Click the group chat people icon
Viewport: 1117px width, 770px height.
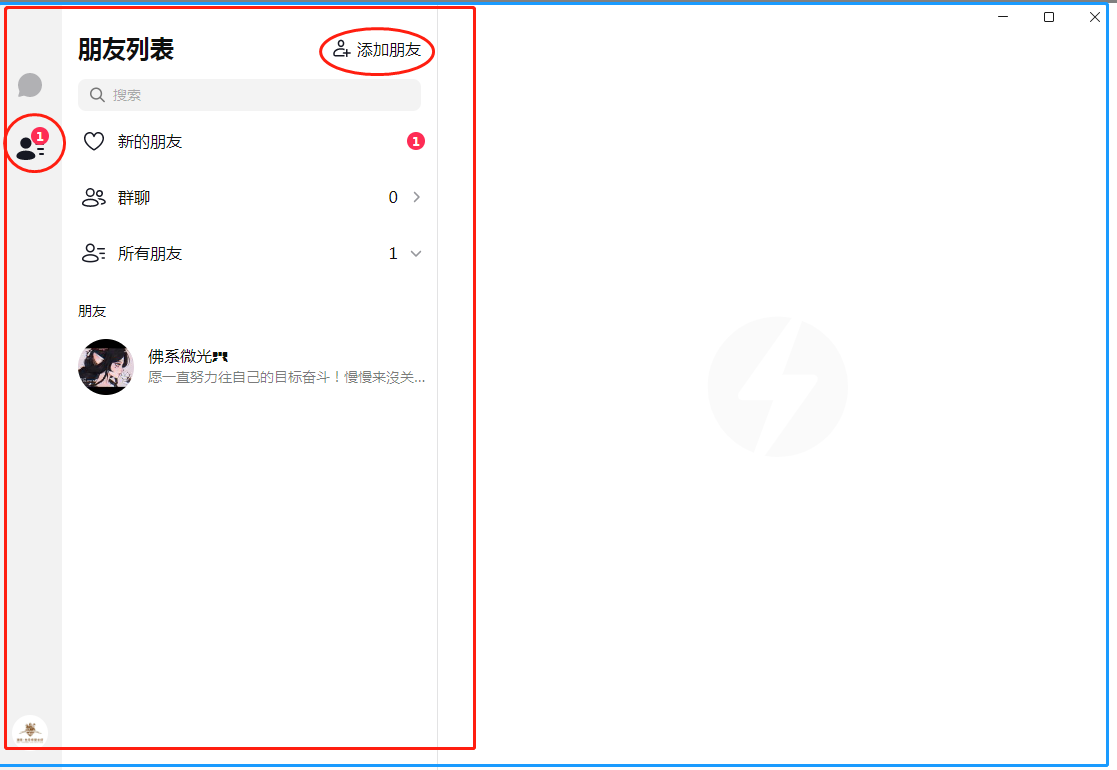coord(94,197)
